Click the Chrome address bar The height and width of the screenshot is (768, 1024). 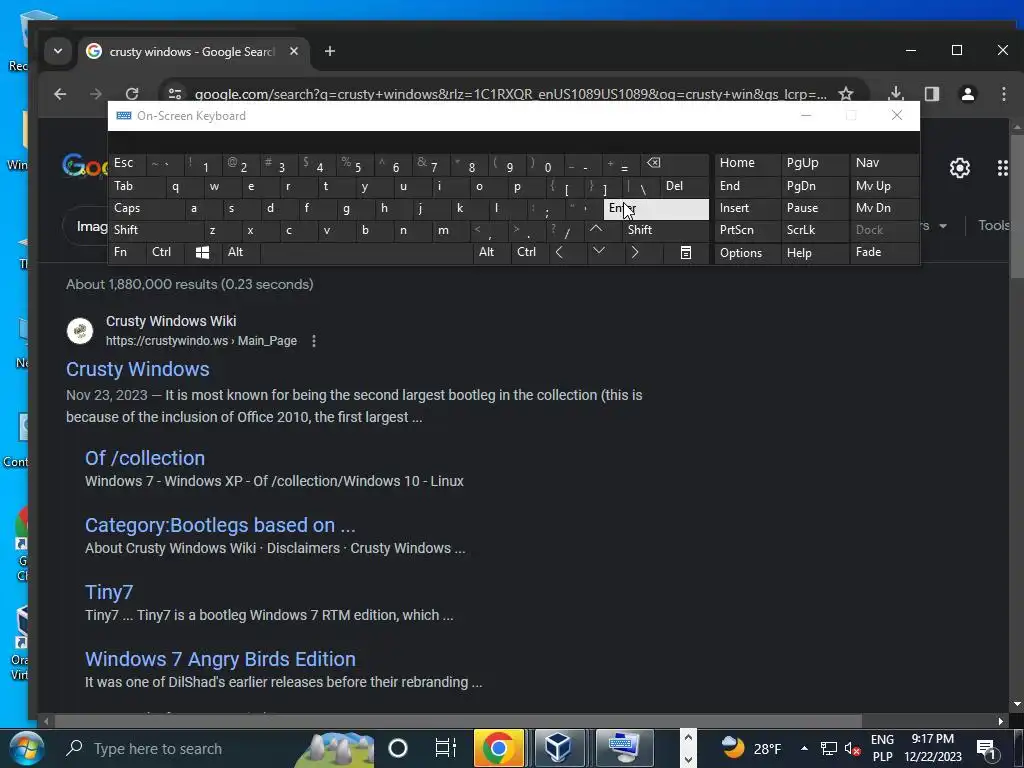pos(509,94)
